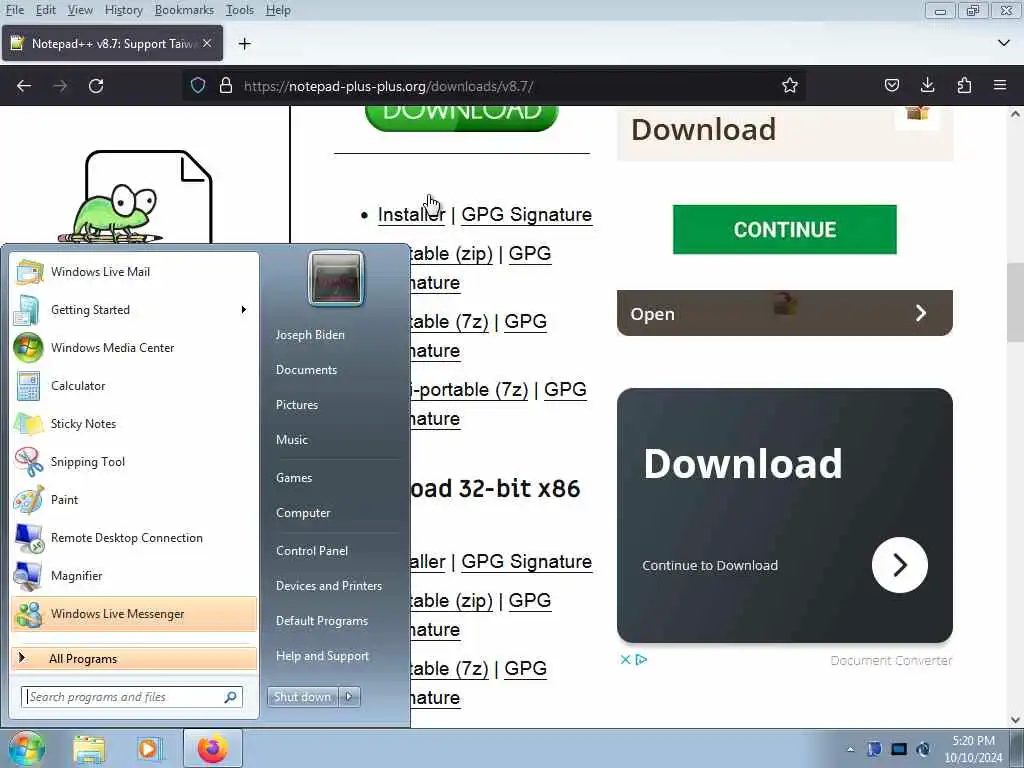This screenshot has height=768, width=1024.
Task: Click the AdChoices triangle icon
Action: (x=641, y=660)
